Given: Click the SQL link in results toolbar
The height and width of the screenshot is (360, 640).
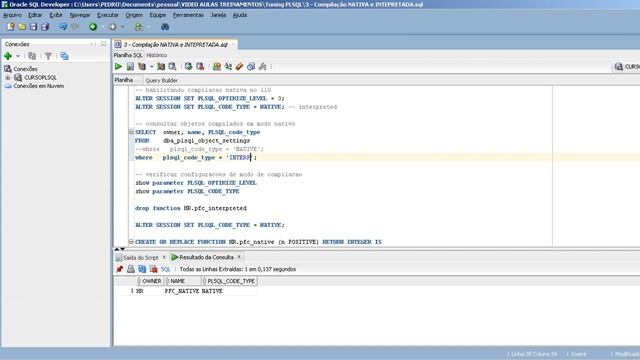Looking at the screenshot, I should (x=165, y=269).
